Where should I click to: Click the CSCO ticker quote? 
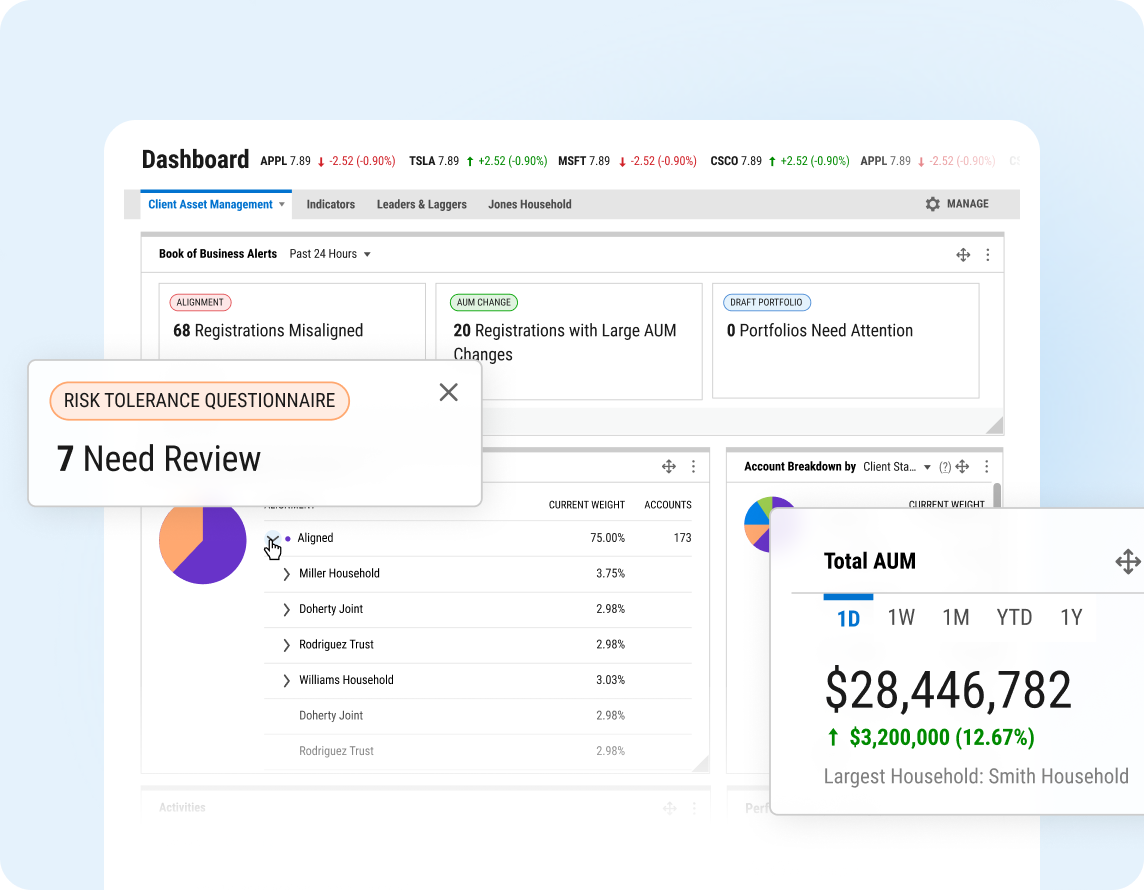coord(780,161)
